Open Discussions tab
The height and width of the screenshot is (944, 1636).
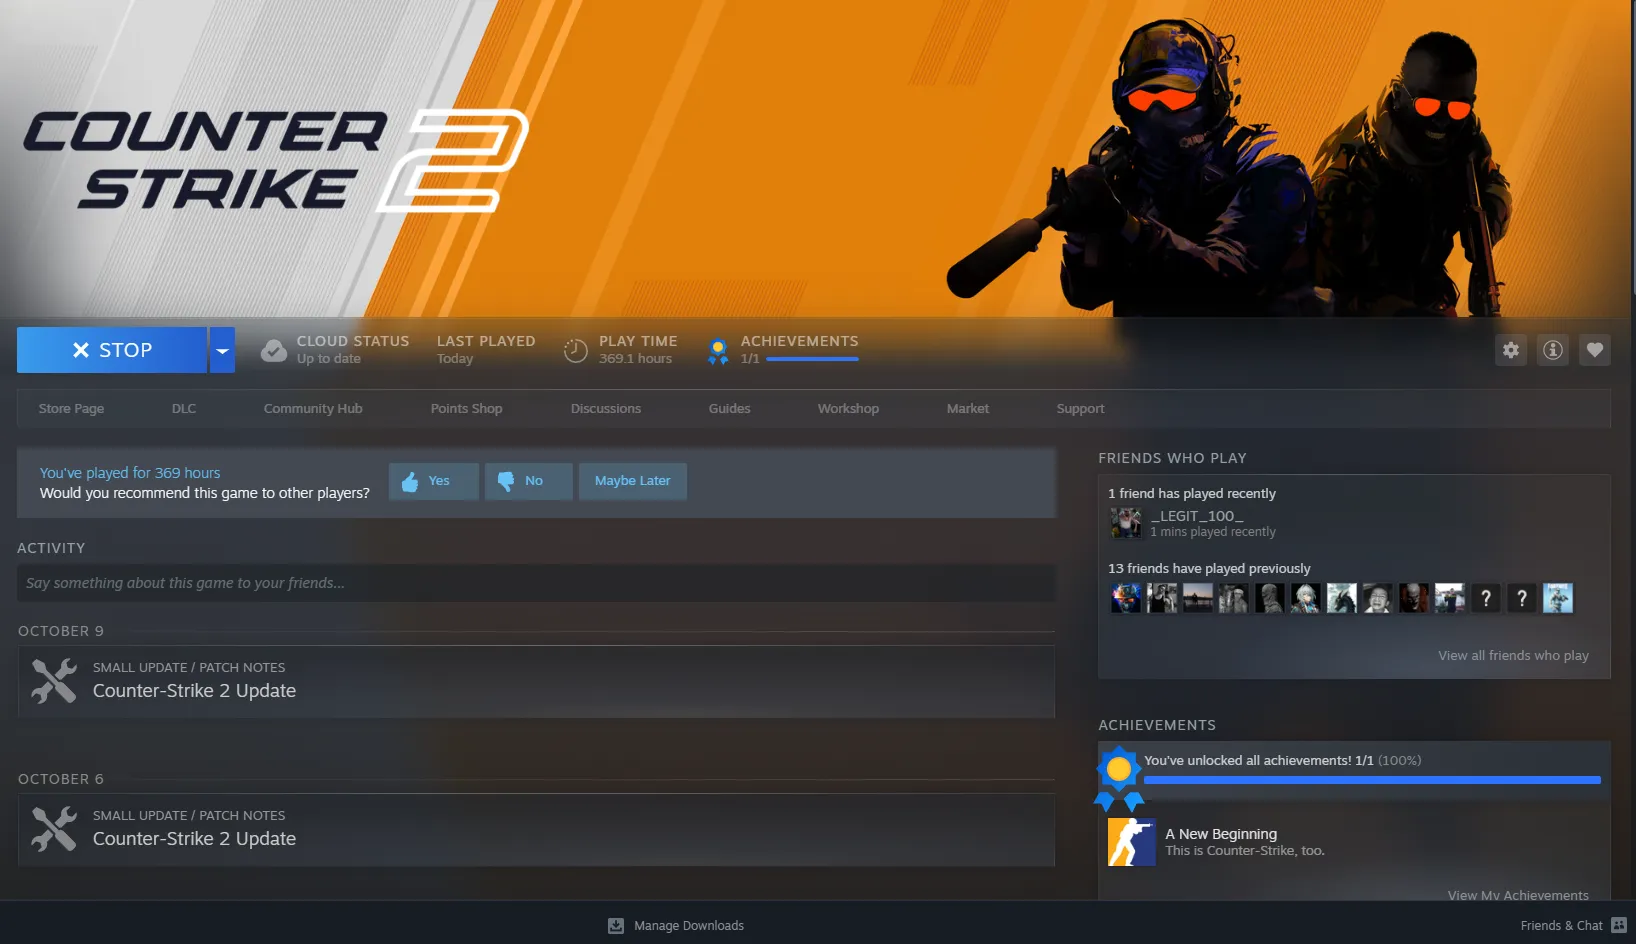[x=606, y=409]
